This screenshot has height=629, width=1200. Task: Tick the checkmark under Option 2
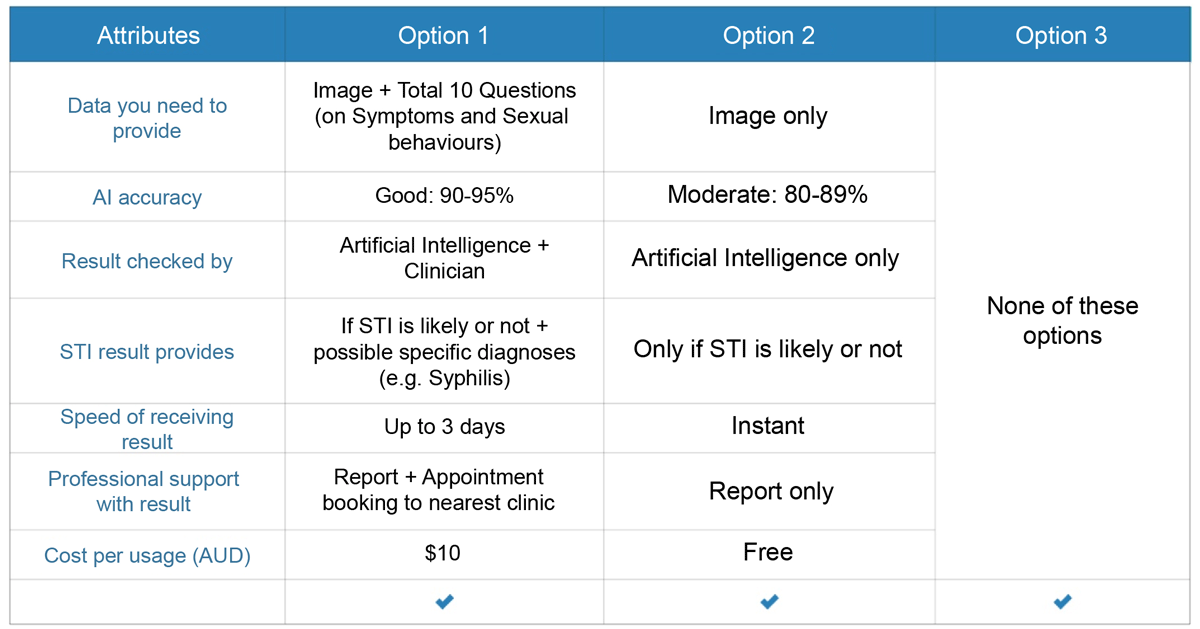[769, 602]
